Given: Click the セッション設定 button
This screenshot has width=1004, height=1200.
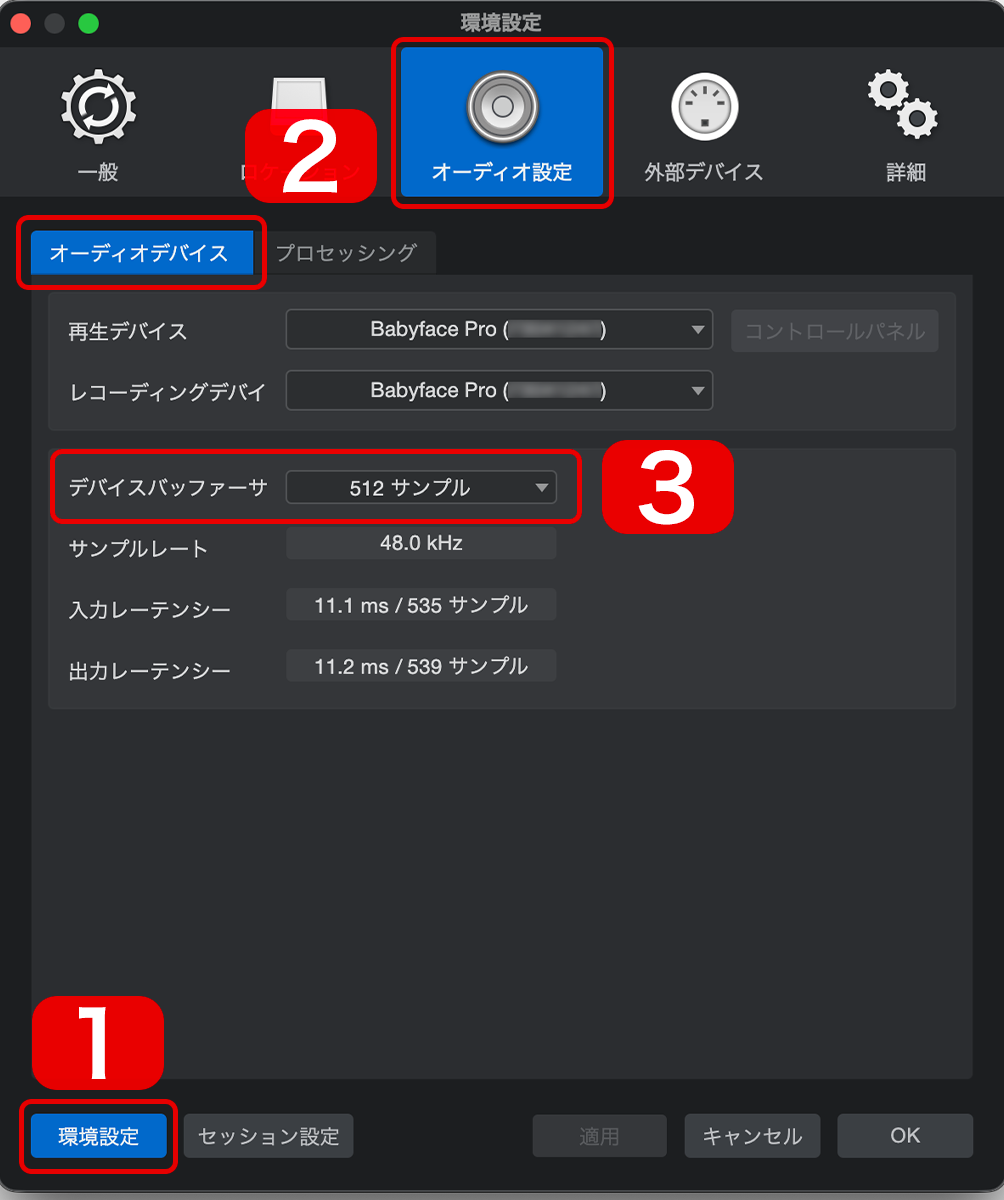Looking at the screenshot, I should (x=269, y=1136).
